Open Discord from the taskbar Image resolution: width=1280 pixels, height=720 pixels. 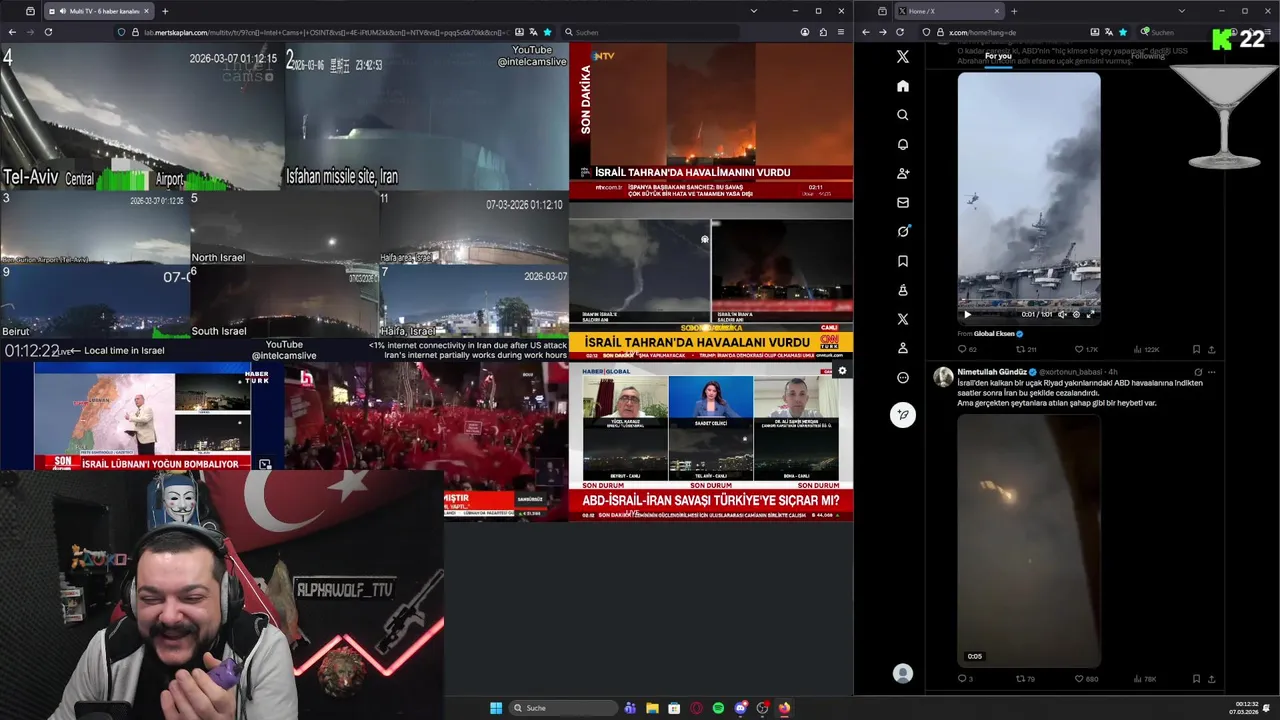[x=740, y=708]
